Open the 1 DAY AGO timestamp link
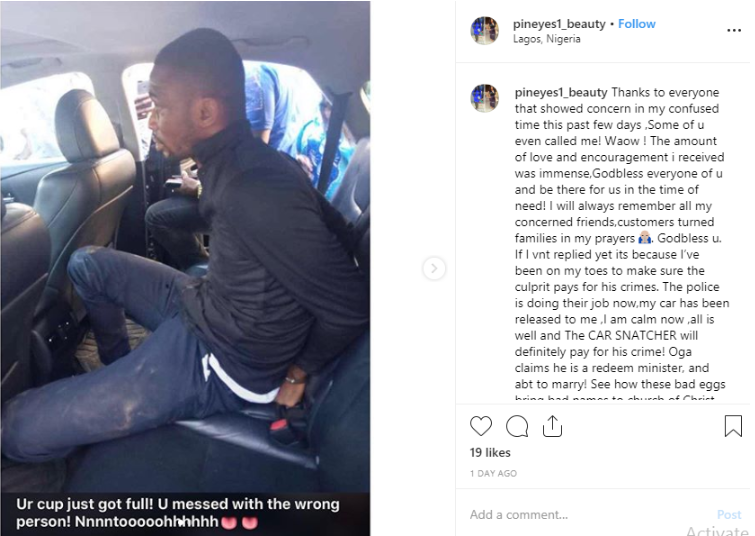 tap(494, 473)
